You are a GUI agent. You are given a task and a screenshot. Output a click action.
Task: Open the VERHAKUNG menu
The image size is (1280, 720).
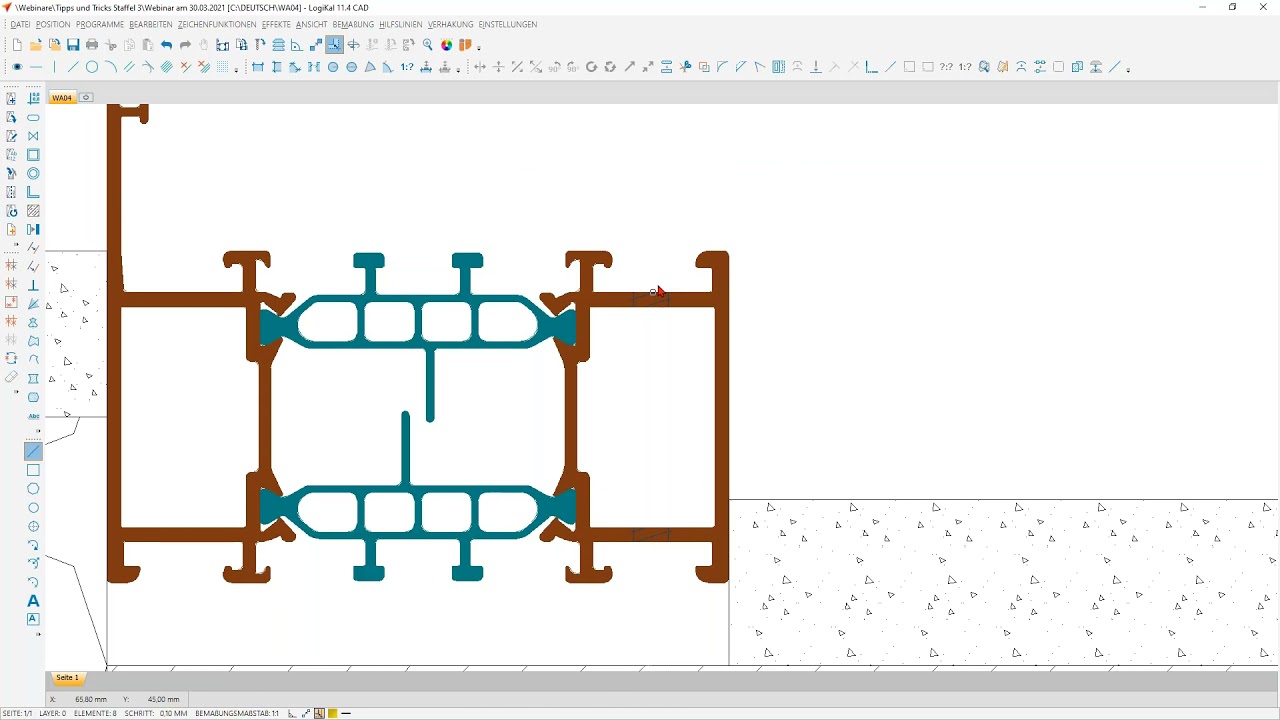[450, 24]
